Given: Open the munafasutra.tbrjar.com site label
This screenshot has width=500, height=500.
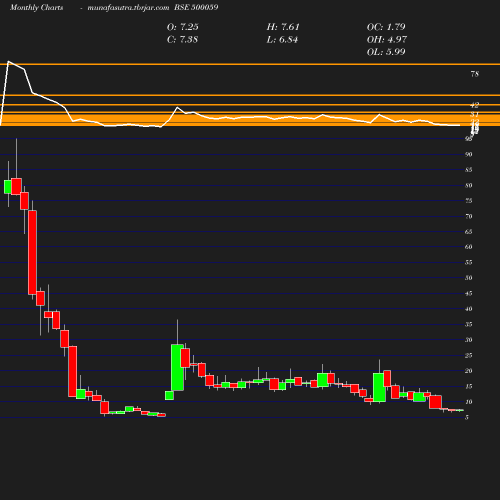Looking at the screenshot, I should coord(128,8).
